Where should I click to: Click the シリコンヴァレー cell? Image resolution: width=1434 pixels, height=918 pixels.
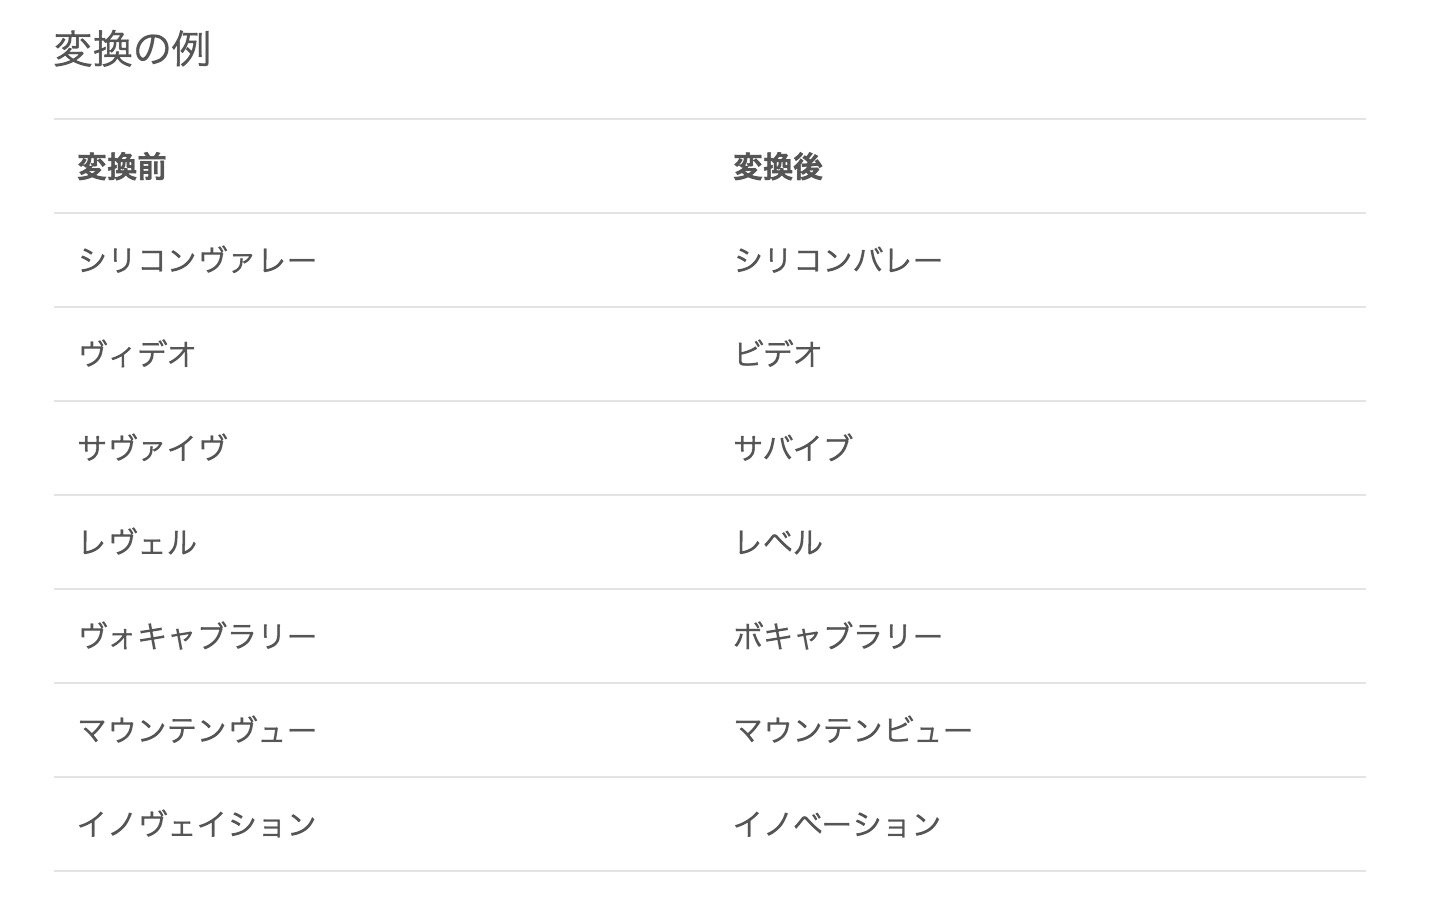197,261
